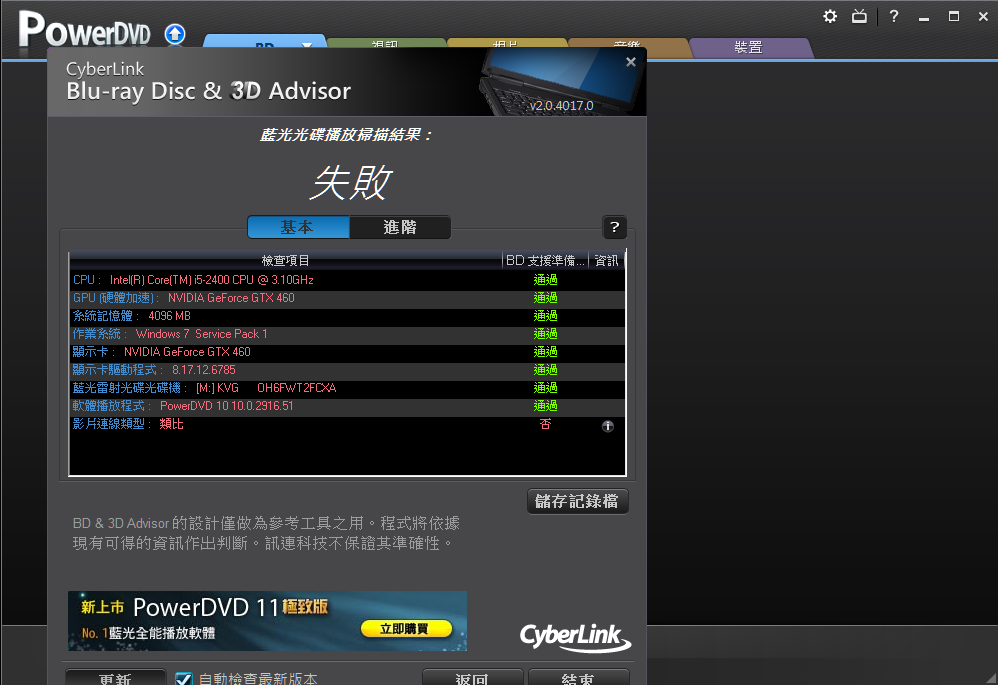
Task: Select the 影片連線類型 類比 row
Action: click(x=347, y=424)
